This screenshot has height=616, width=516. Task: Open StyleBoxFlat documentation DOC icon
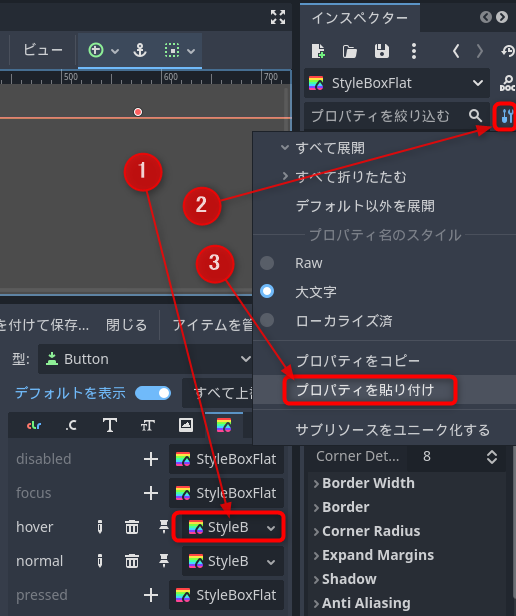(x=507, y=83)
